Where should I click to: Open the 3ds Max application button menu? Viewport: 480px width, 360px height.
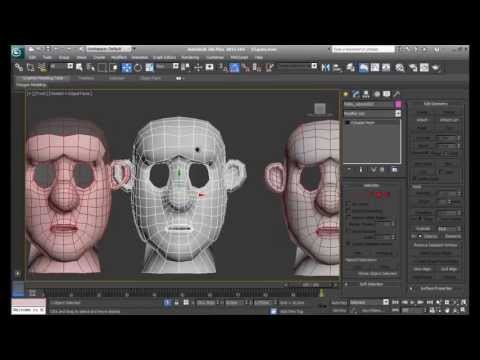tap(17, 52)
